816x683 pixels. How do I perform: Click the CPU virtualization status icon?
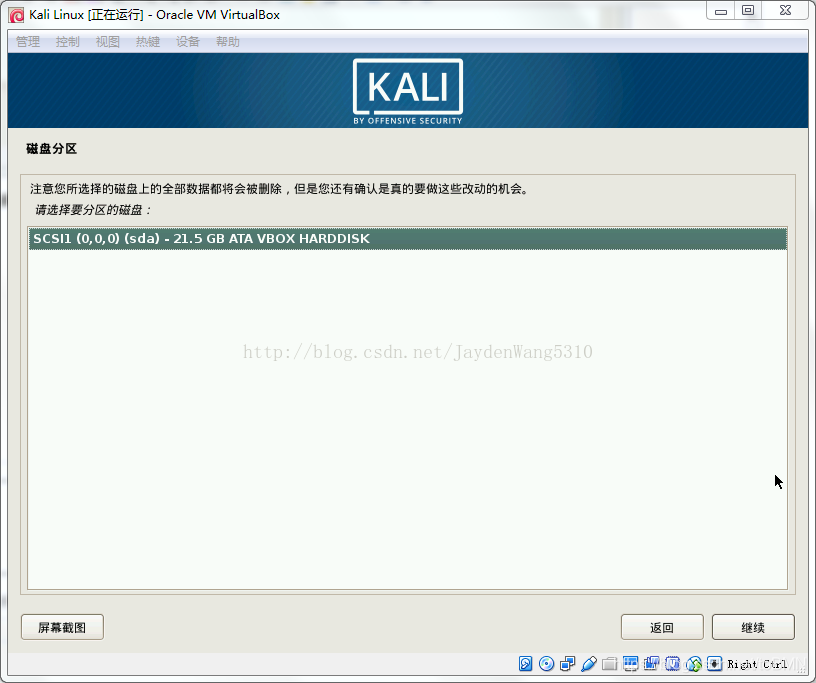(673, 664)
